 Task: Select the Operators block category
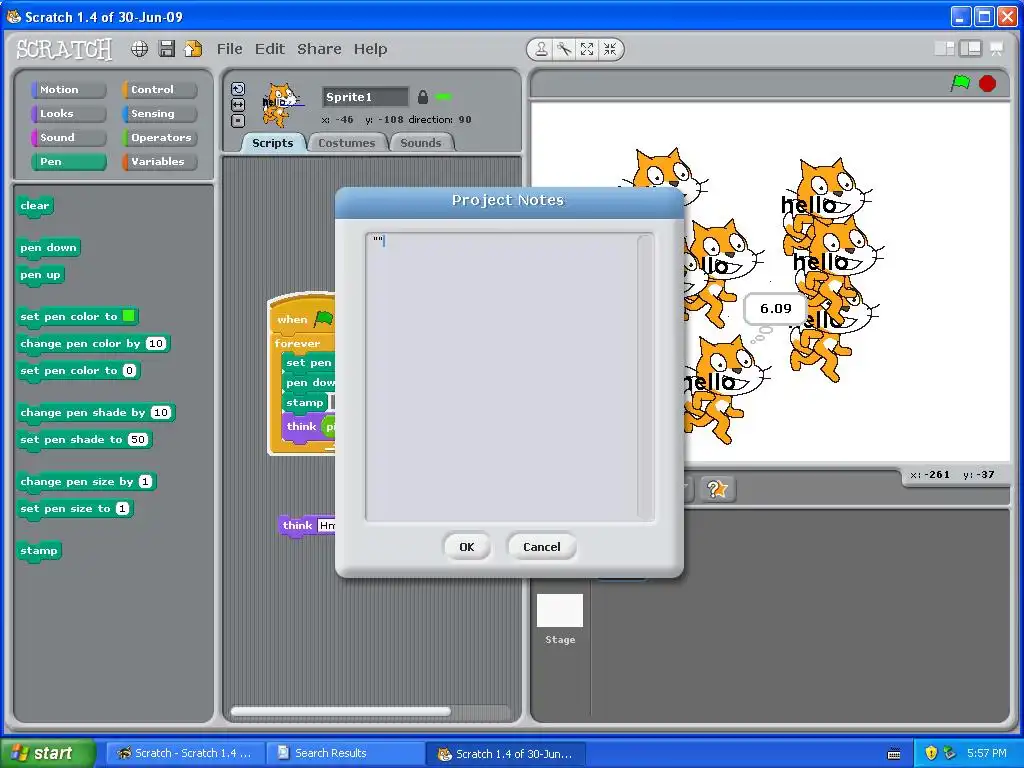pyautogui.click(x=159, y=138)
